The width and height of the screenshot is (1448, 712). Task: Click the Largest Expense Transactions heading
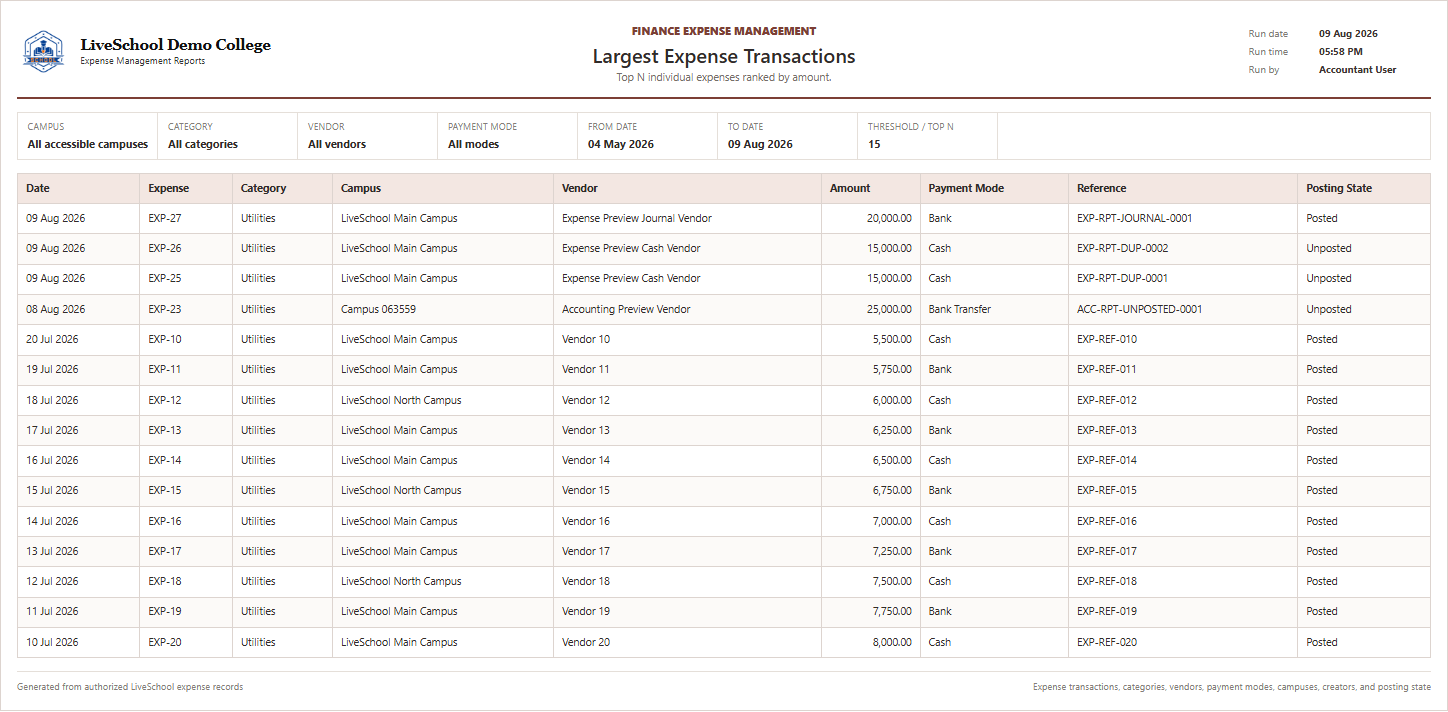pos(724,57)
